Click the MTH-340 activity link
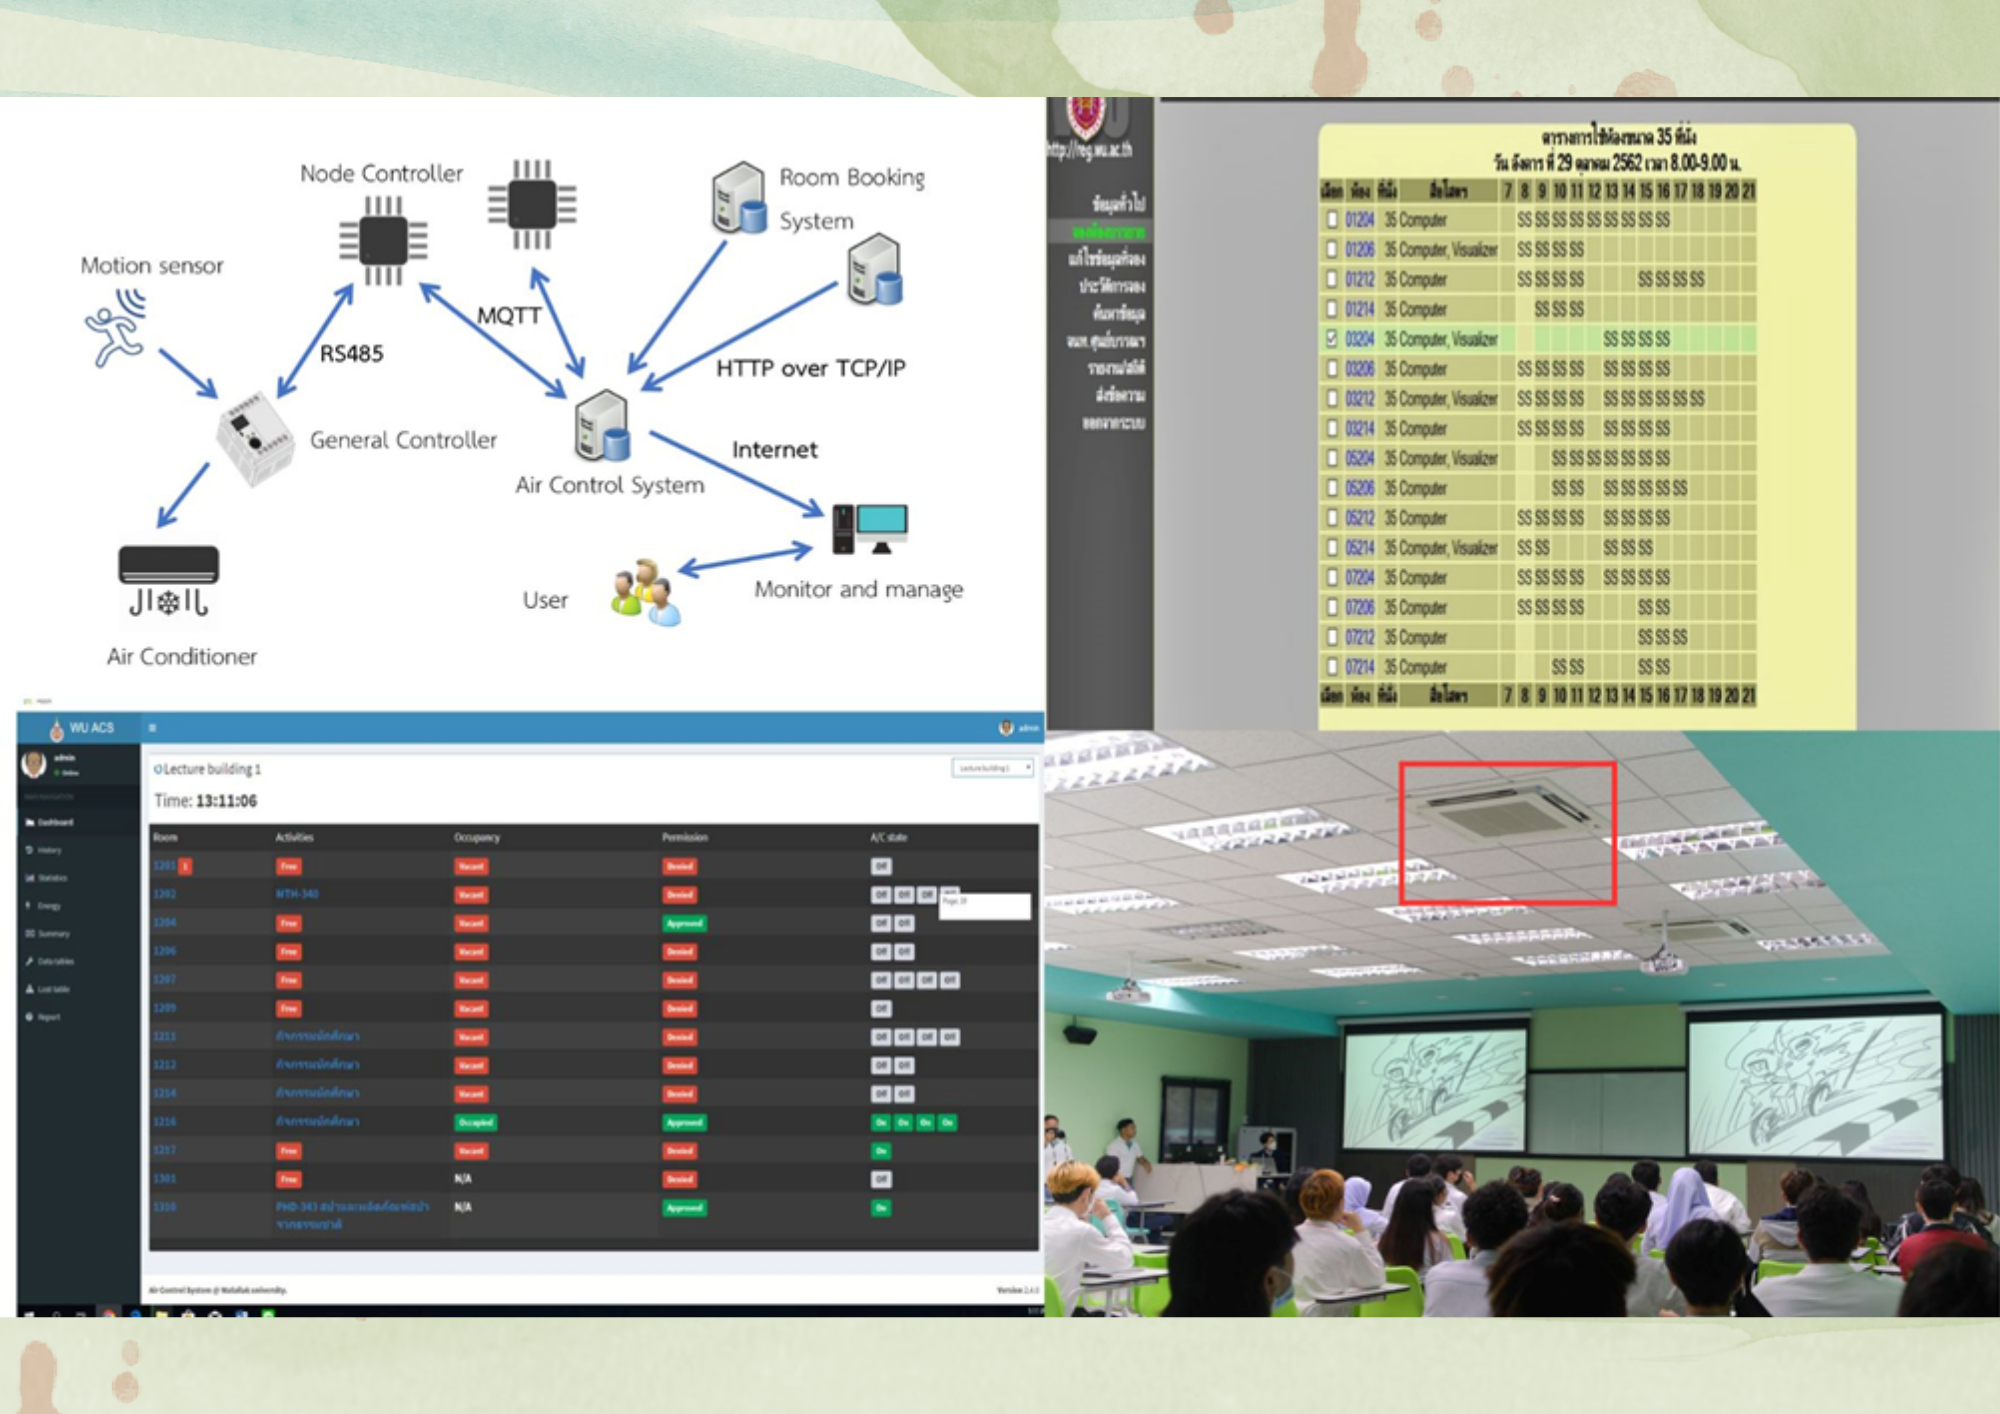 coord(297,894)
